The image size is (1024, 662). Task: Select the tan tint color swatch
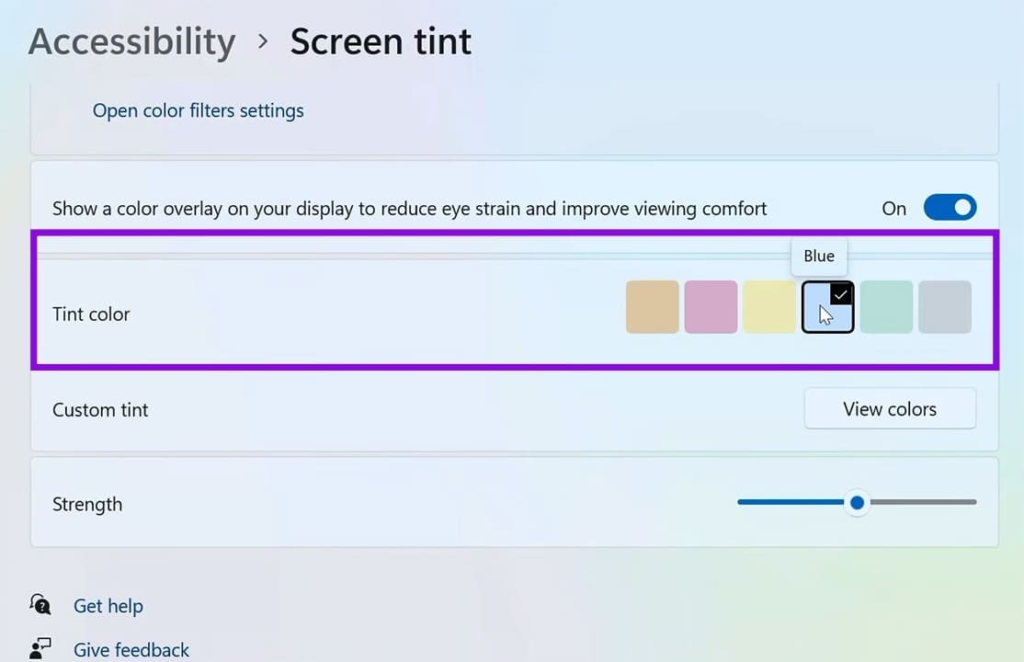(x=652, y=307)
